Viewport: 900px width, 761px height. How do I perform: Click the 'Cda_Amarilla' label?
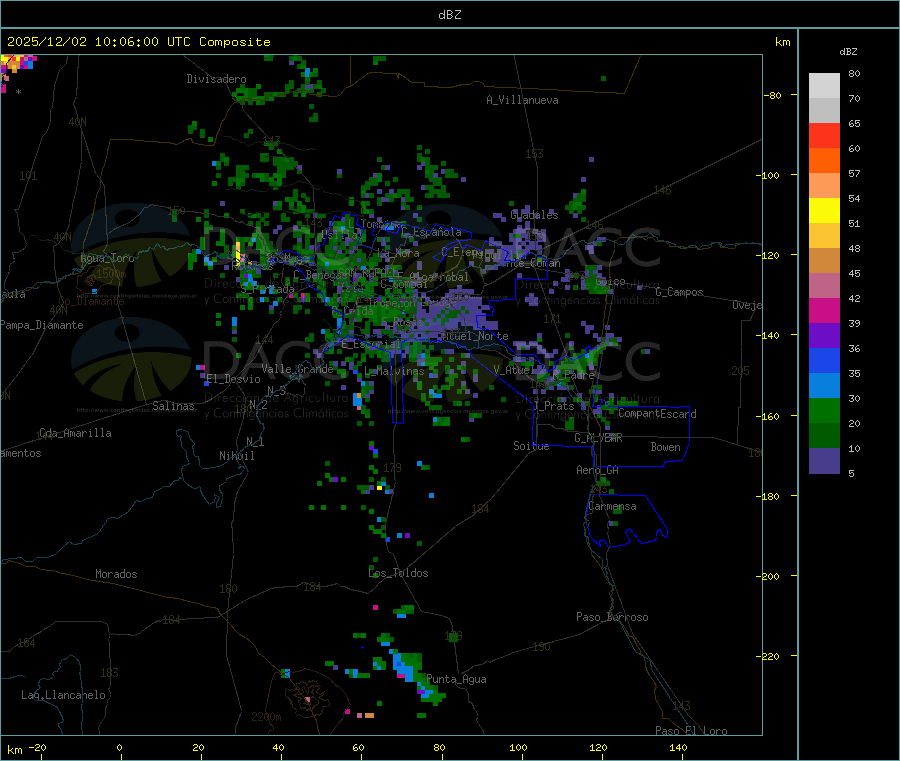[75, 433]
